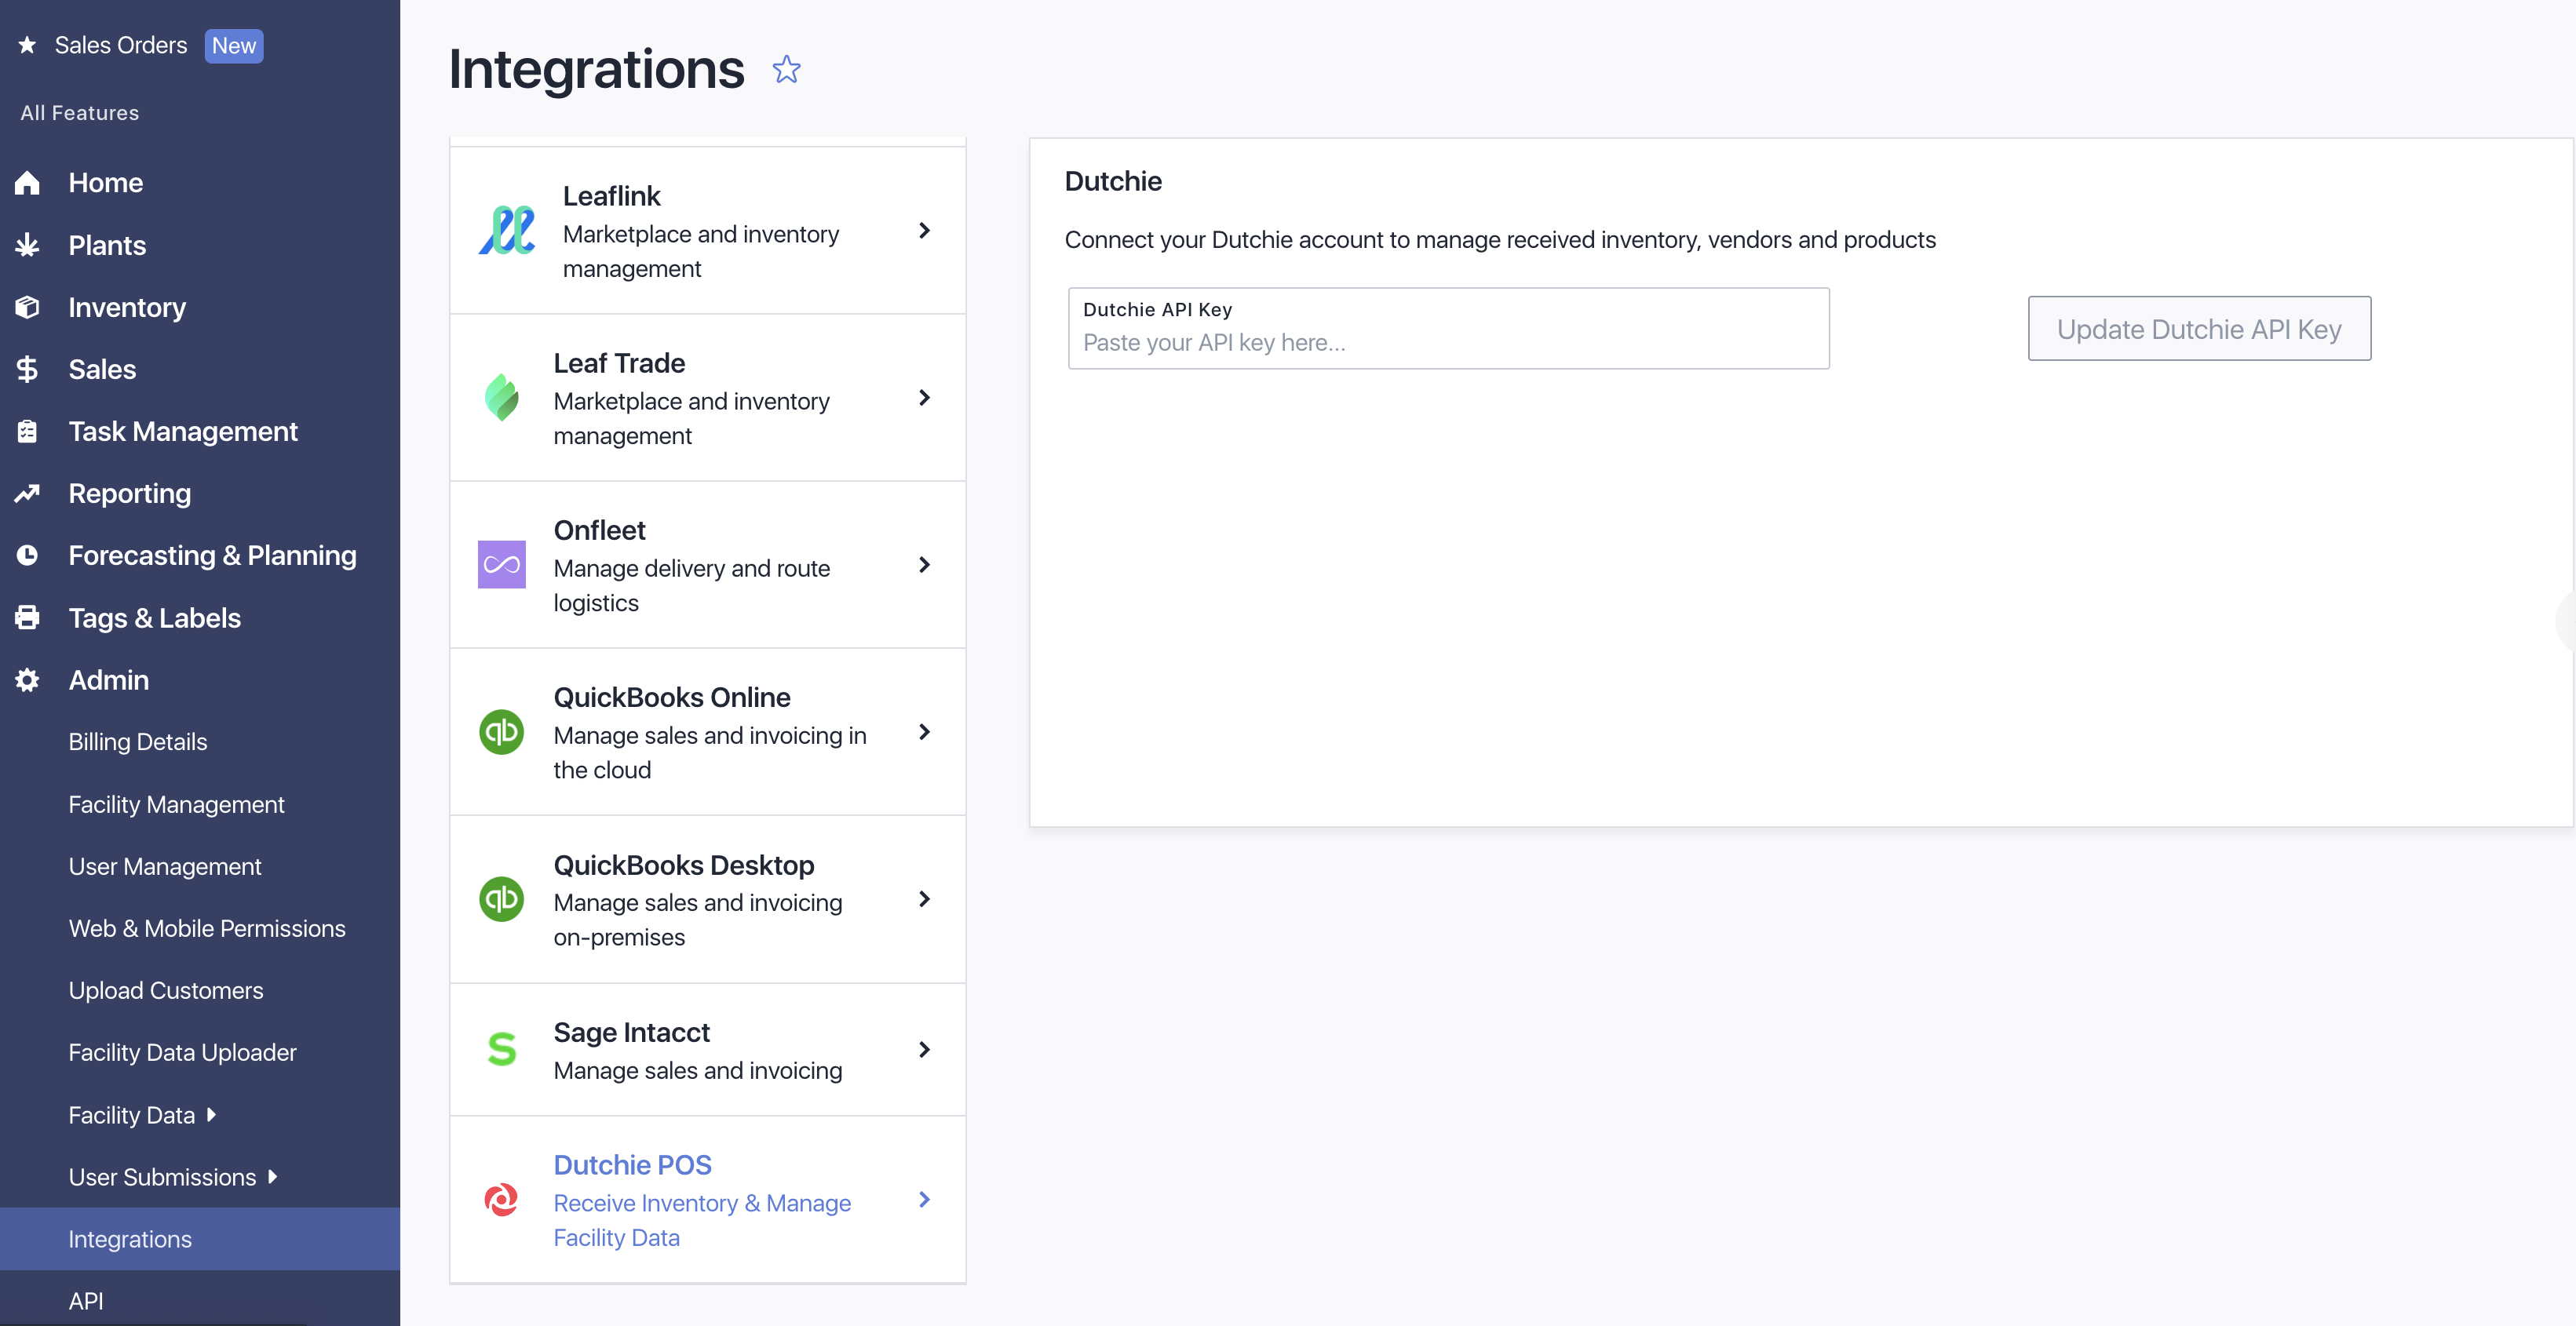Image resolution: width=2576 pixels, height=1326 pixels.
Task: Click the Plants leaf icon
Action: pyautogui.click(x=28, y=245)
